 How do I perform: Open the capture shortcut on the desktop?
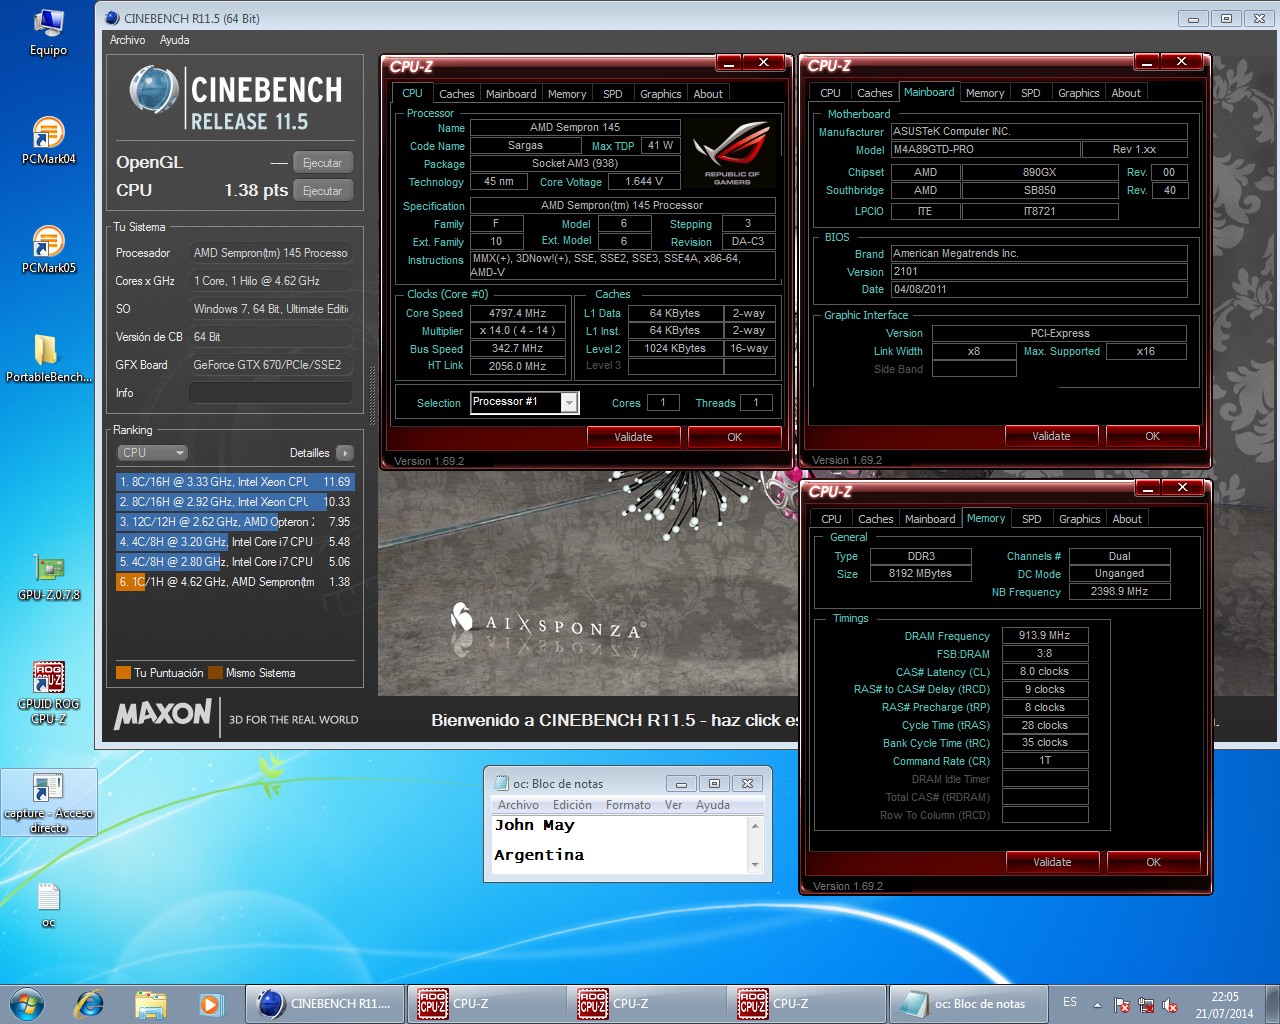(x=48, y=803)
